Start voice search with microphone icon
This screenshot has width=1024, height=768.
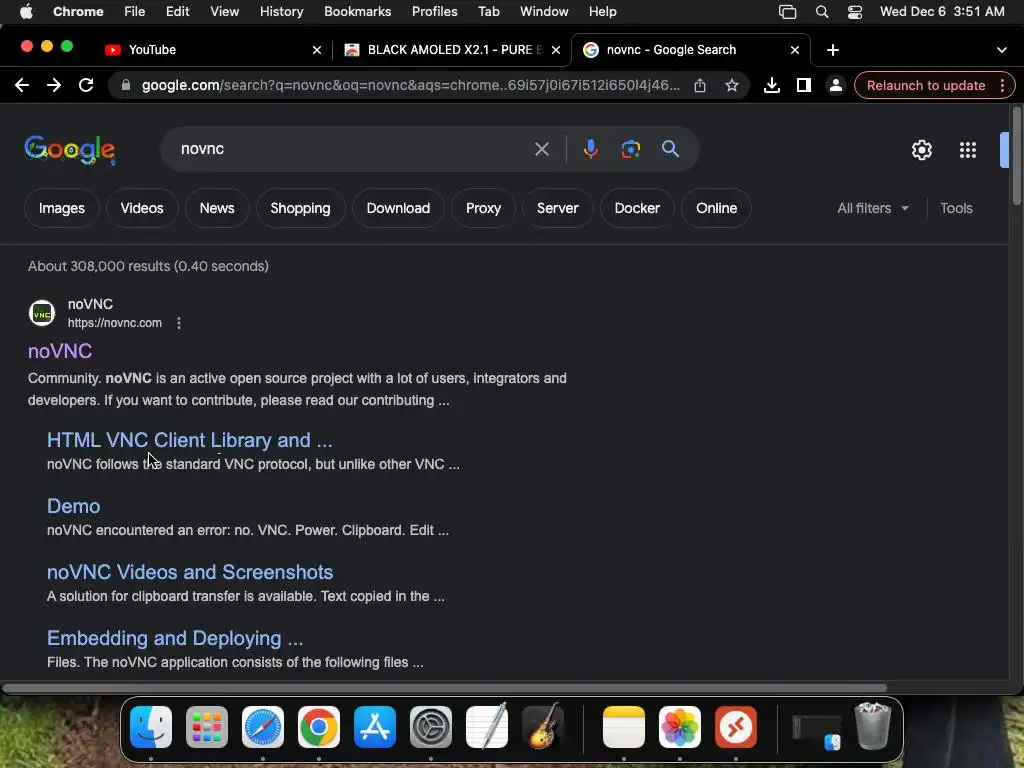(x=590, y=150)
